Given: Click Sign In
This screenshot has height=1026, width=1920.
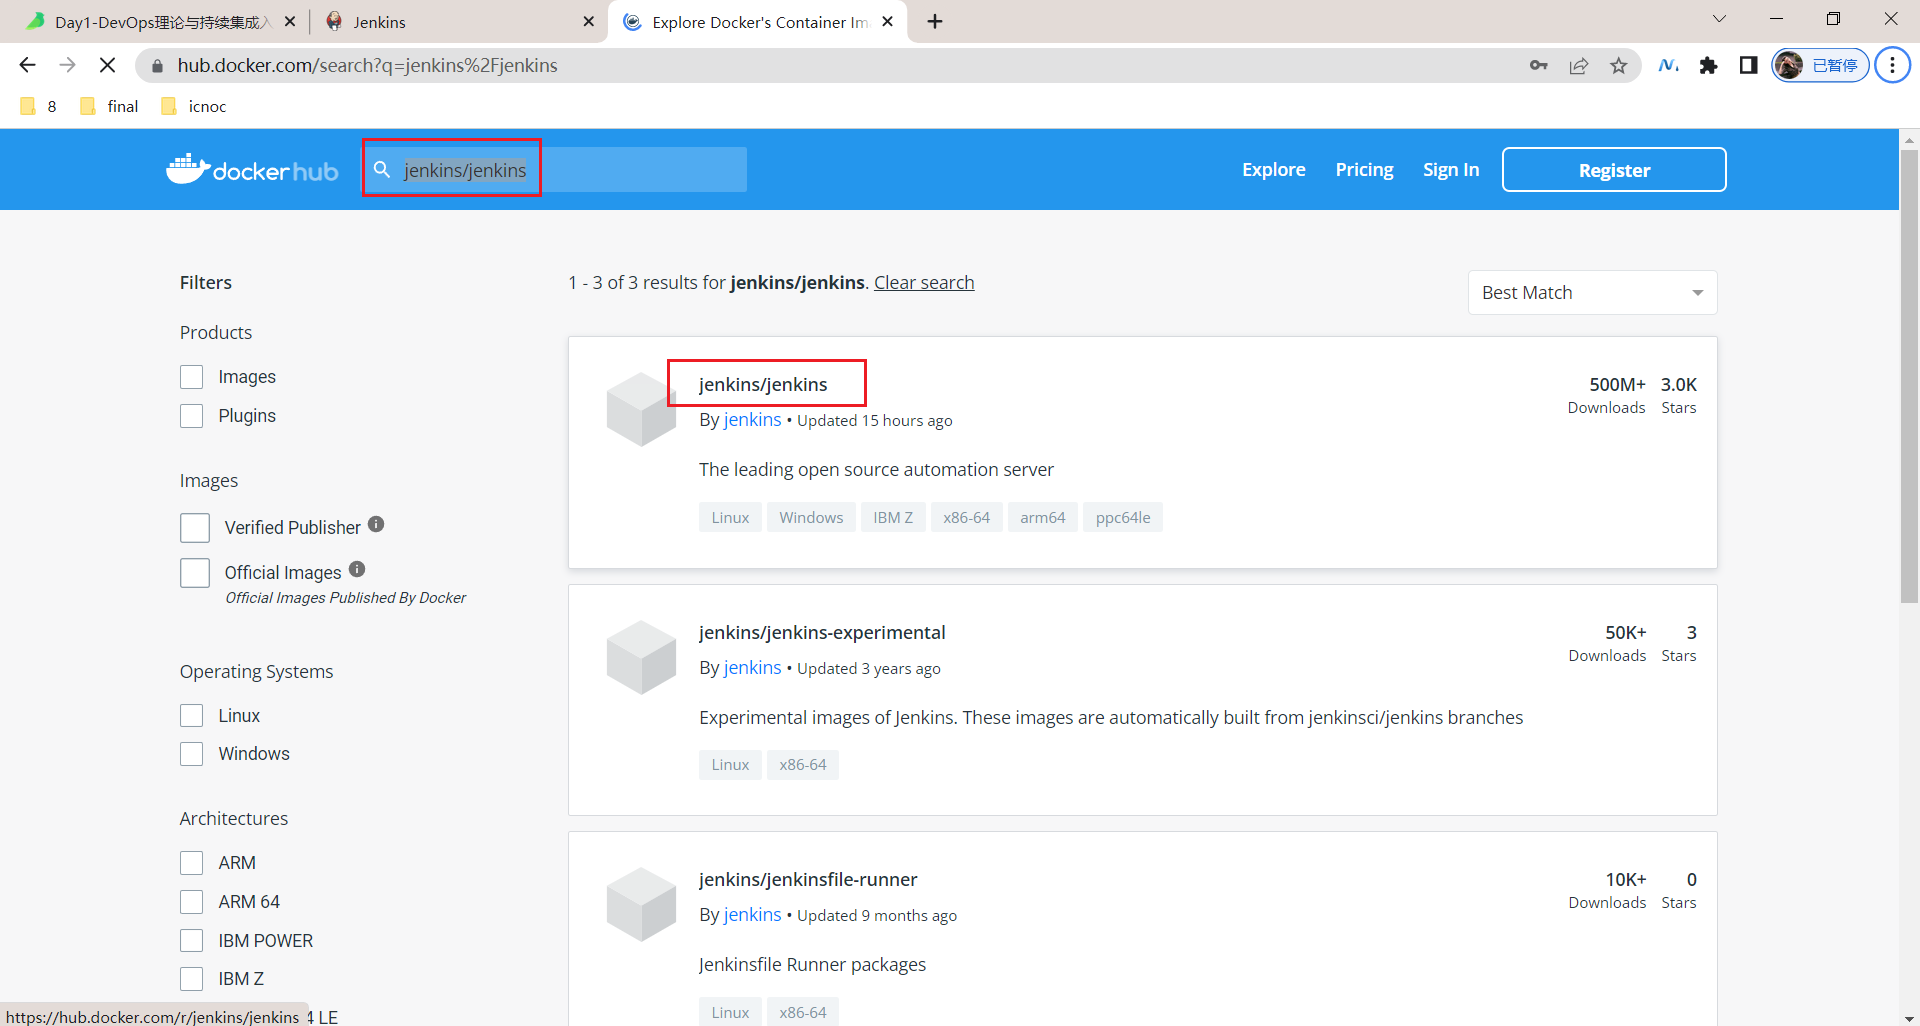Looking at the screenshot, I should tap(1451, 170).
